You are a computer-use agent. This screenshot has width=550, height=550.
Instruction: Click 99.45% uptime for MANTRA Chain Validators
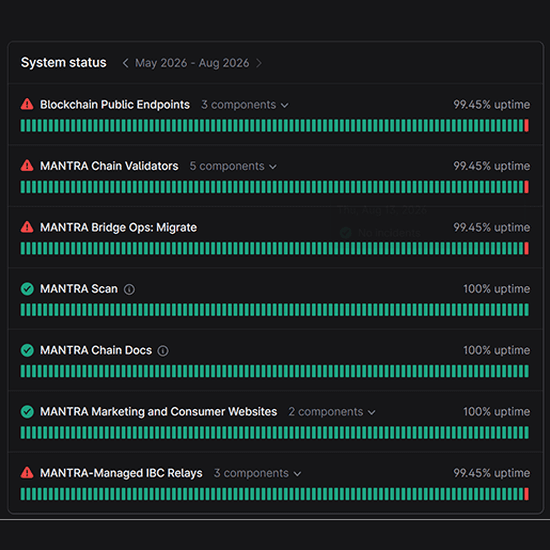point(491,166)
